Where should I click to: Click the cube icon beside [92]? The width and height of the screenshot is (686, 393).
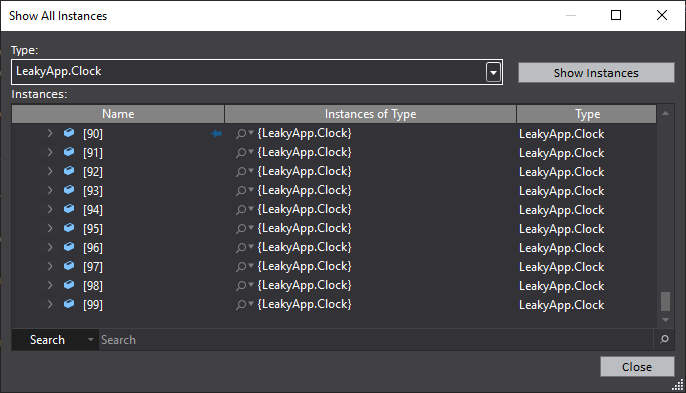[x=69, y=171]
